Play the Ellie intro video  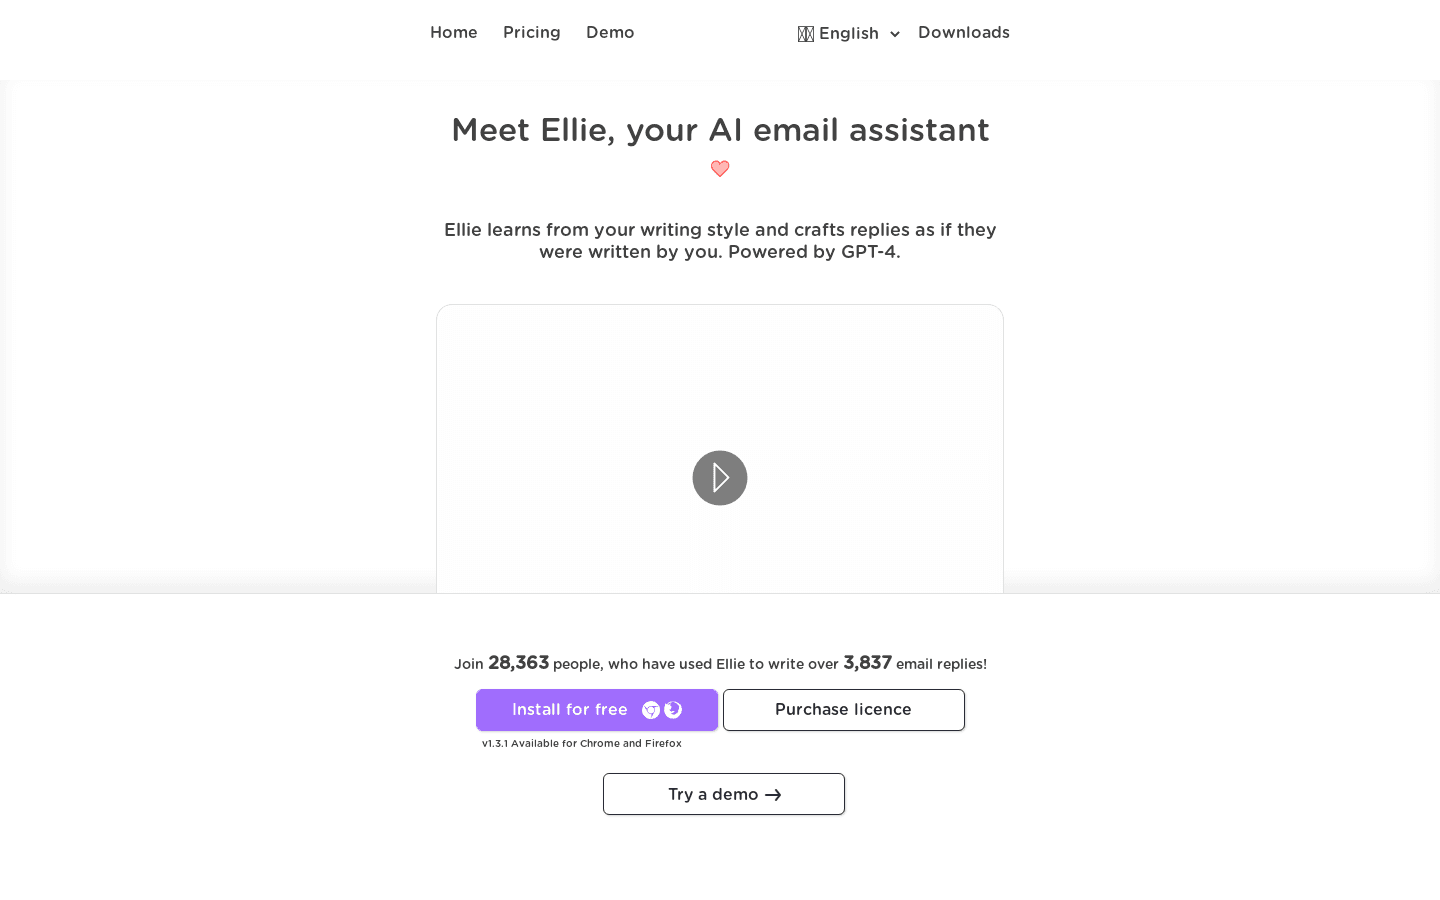(720, 478)
